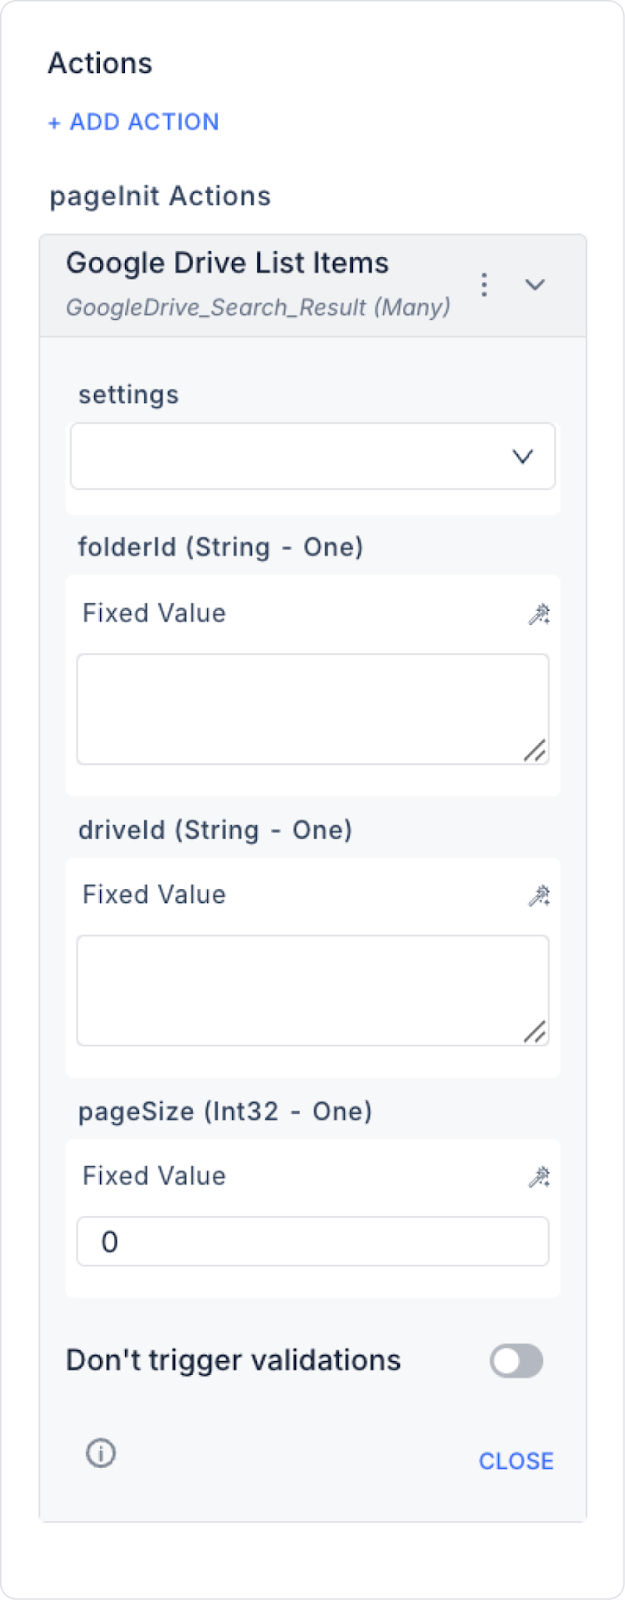The height and width of the screenshot is (1600, 625).
Task: Click the folderId text area resize handle
Action: (x=535, y=750)
